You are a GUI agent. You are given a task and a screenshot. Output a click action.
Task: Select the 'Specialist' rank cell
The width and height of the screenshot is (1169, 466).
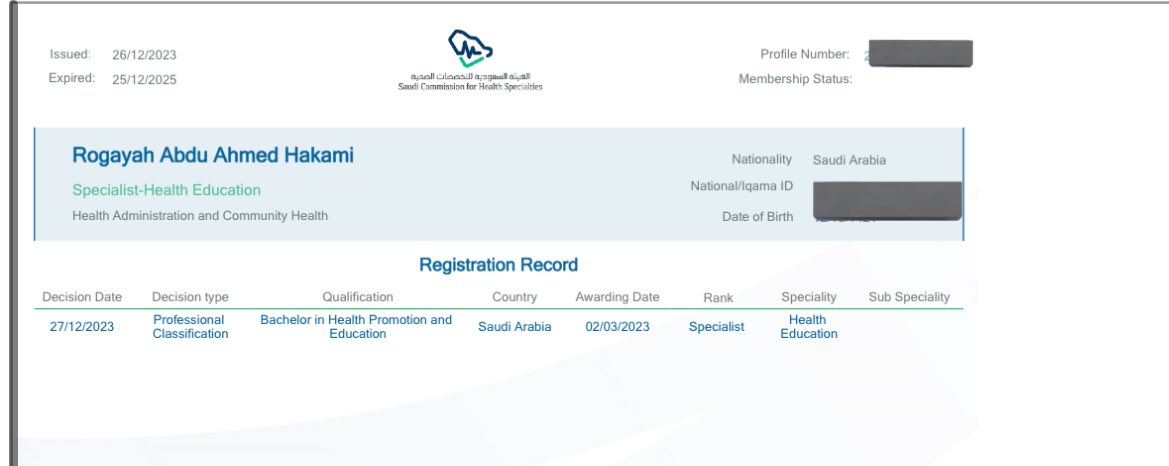pos(716,327)
